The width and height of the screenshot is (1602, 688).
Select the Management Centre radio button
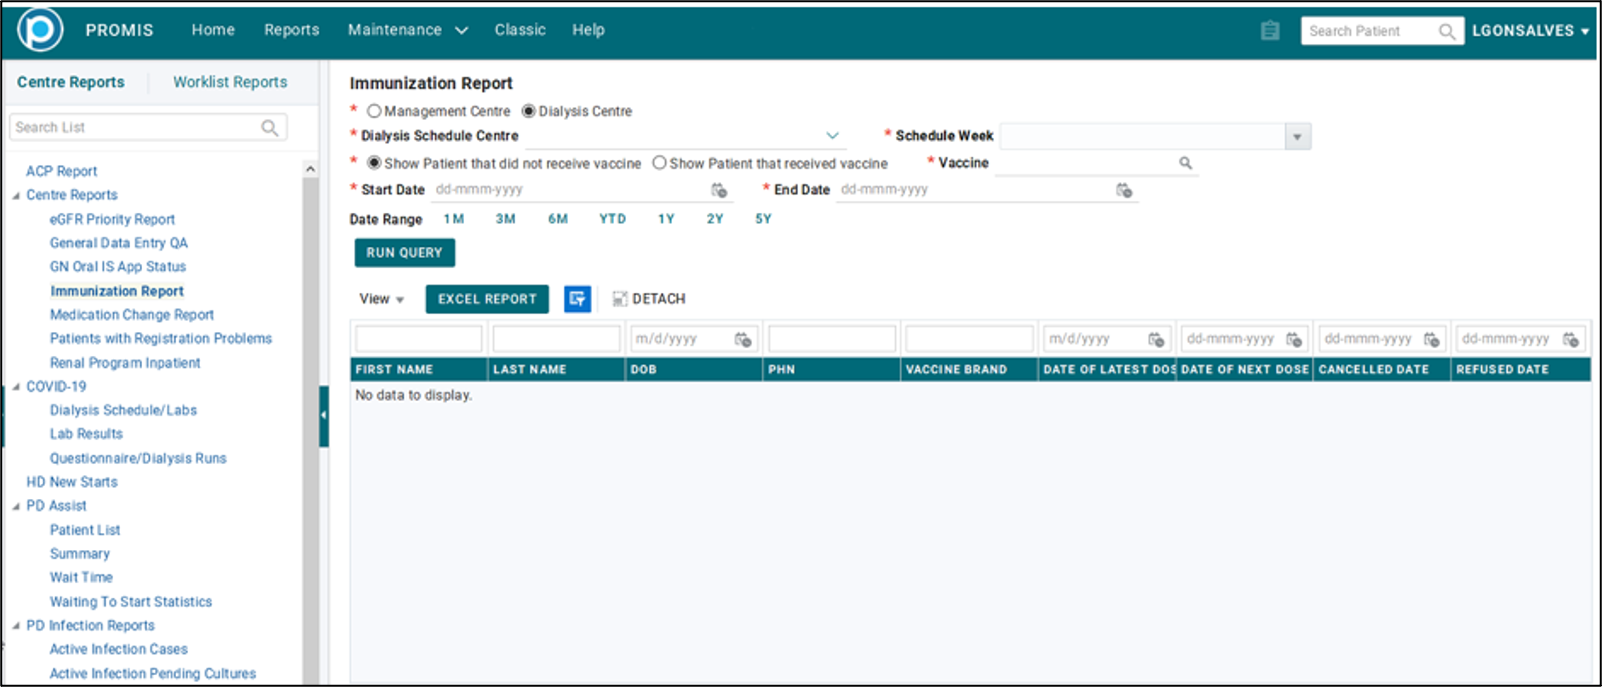click(x=374, y=111)
